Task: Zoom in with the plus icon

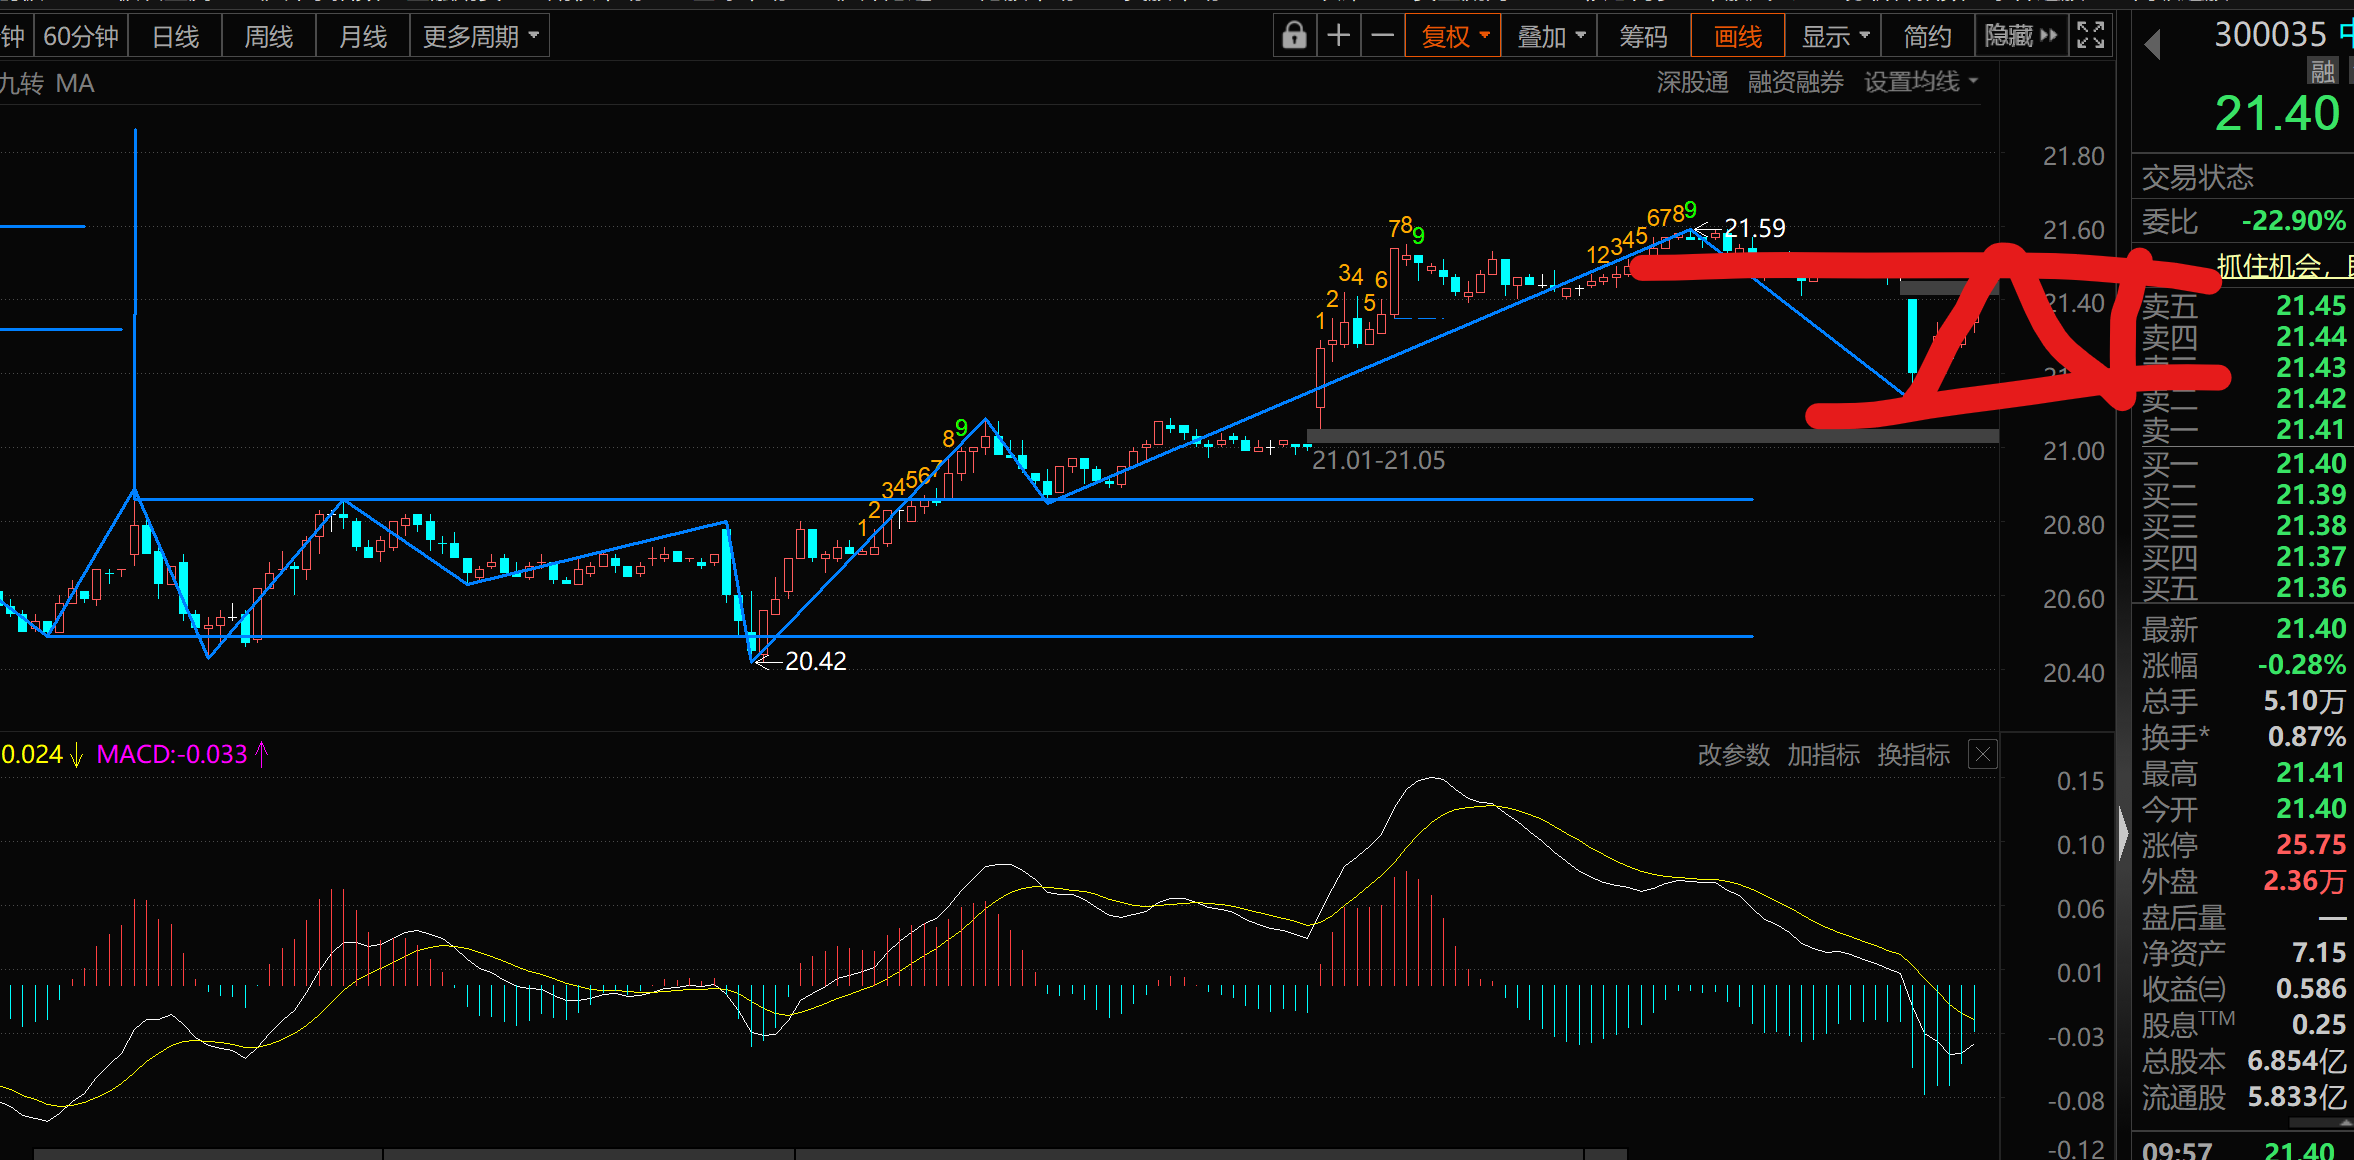Action: click(x=1338, y=37)
